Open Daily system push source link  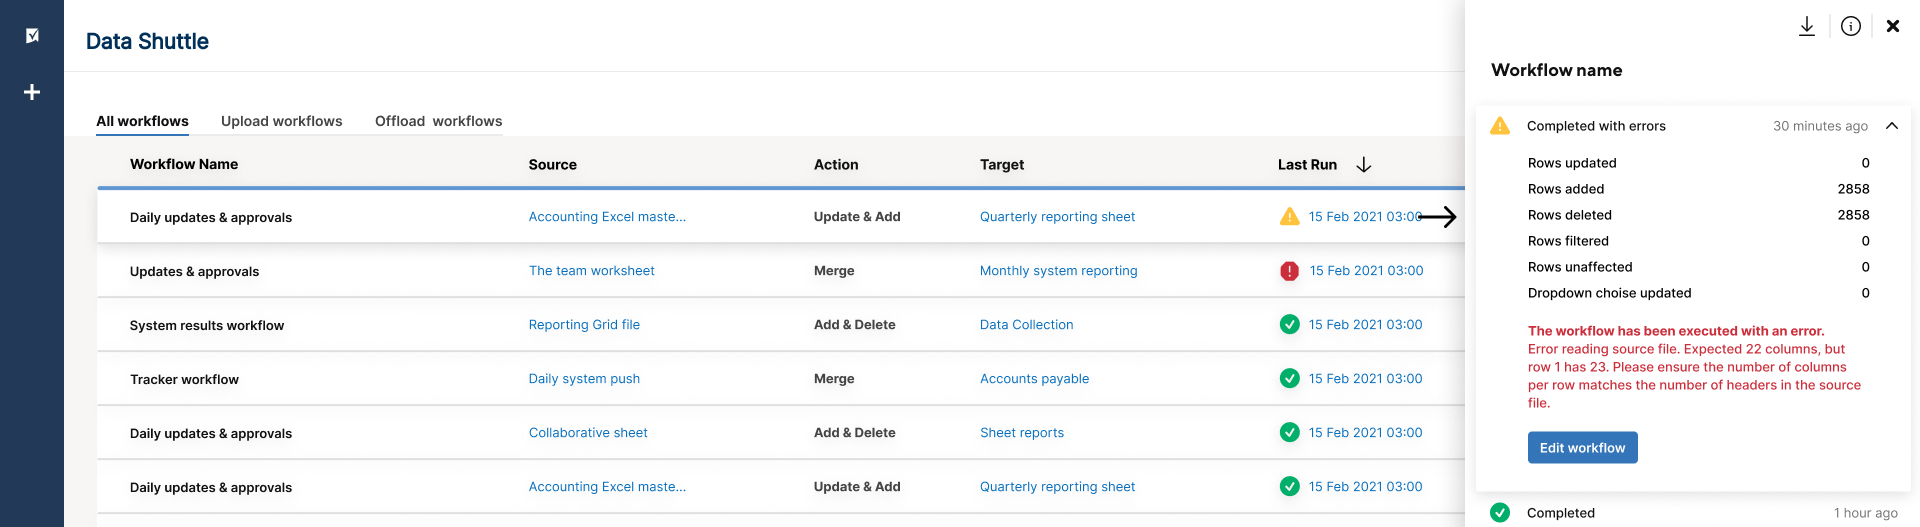(584, 379)
